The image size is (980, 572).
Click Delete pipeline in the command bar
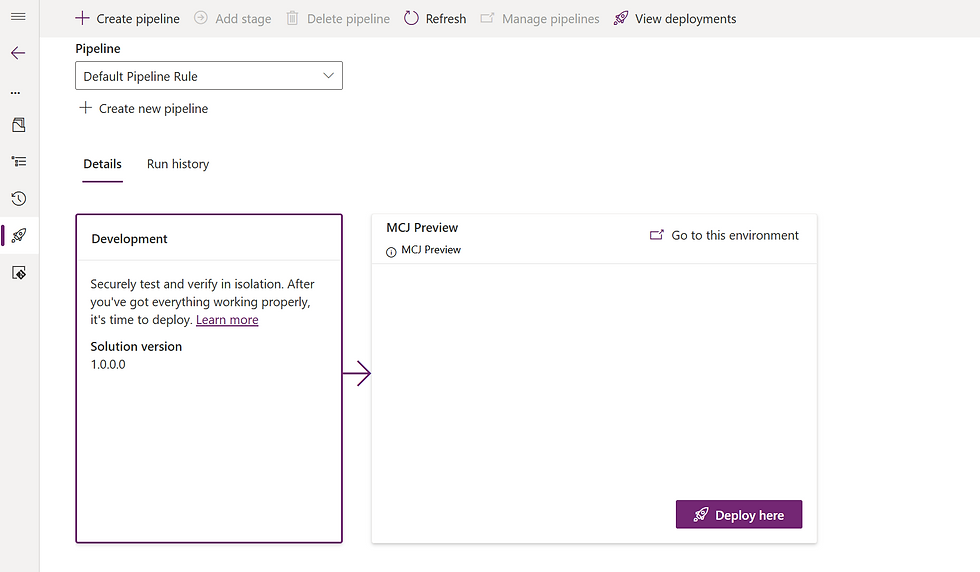pyautogui.click(x=338, y=19)
